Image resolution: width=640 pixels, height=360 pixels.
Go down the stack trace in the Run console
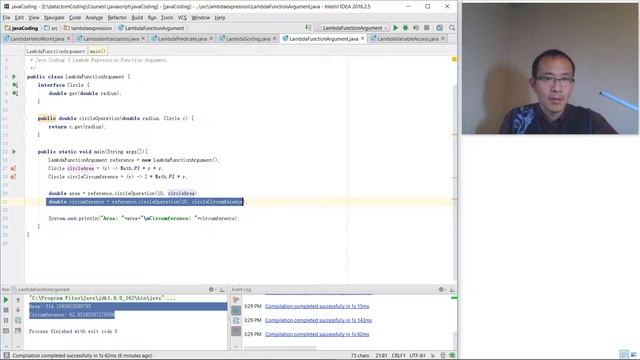18,310
